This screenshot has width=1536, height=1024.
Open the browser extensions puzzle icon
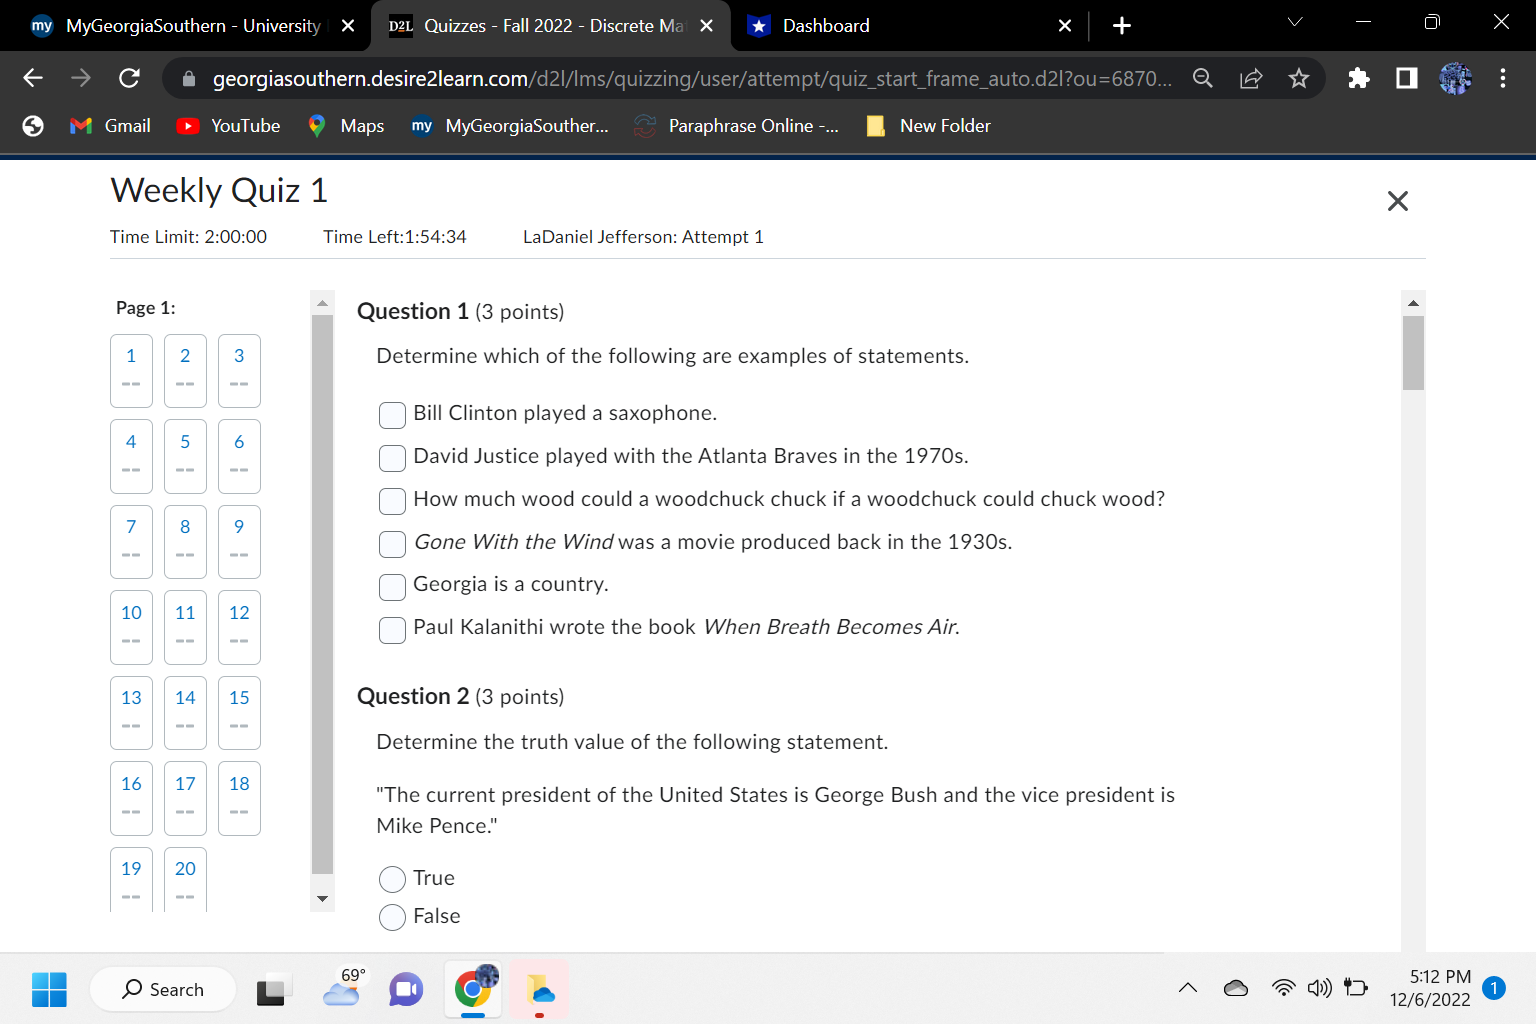point(1358,78)
